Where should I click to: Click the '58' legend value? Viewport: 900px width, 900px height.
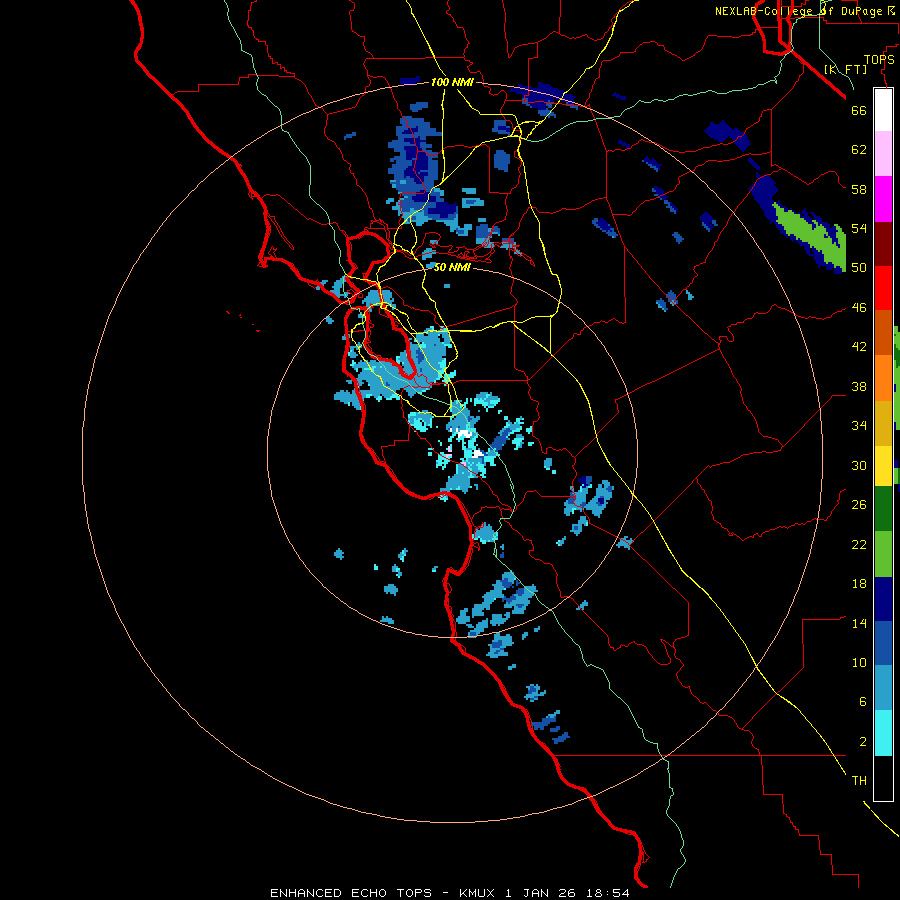(859, 189)
